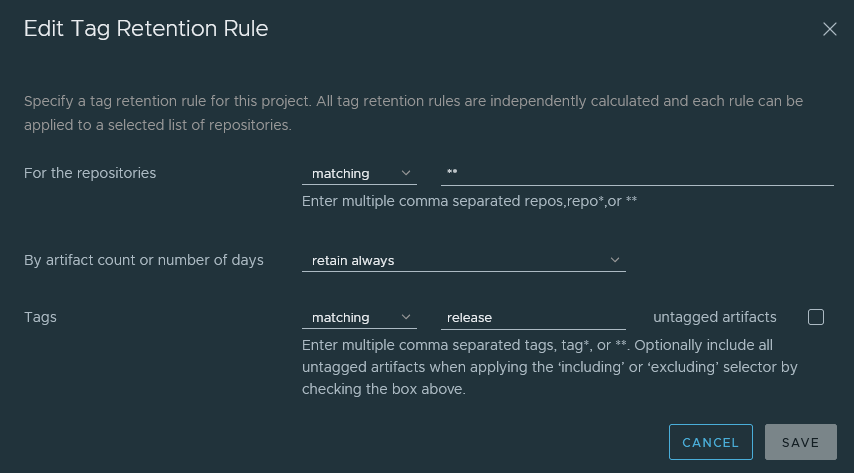Image resolution: width=854 pixels, height=473 pixels.
Task: Click the SAVE button
Action: (x=800, y=442)
